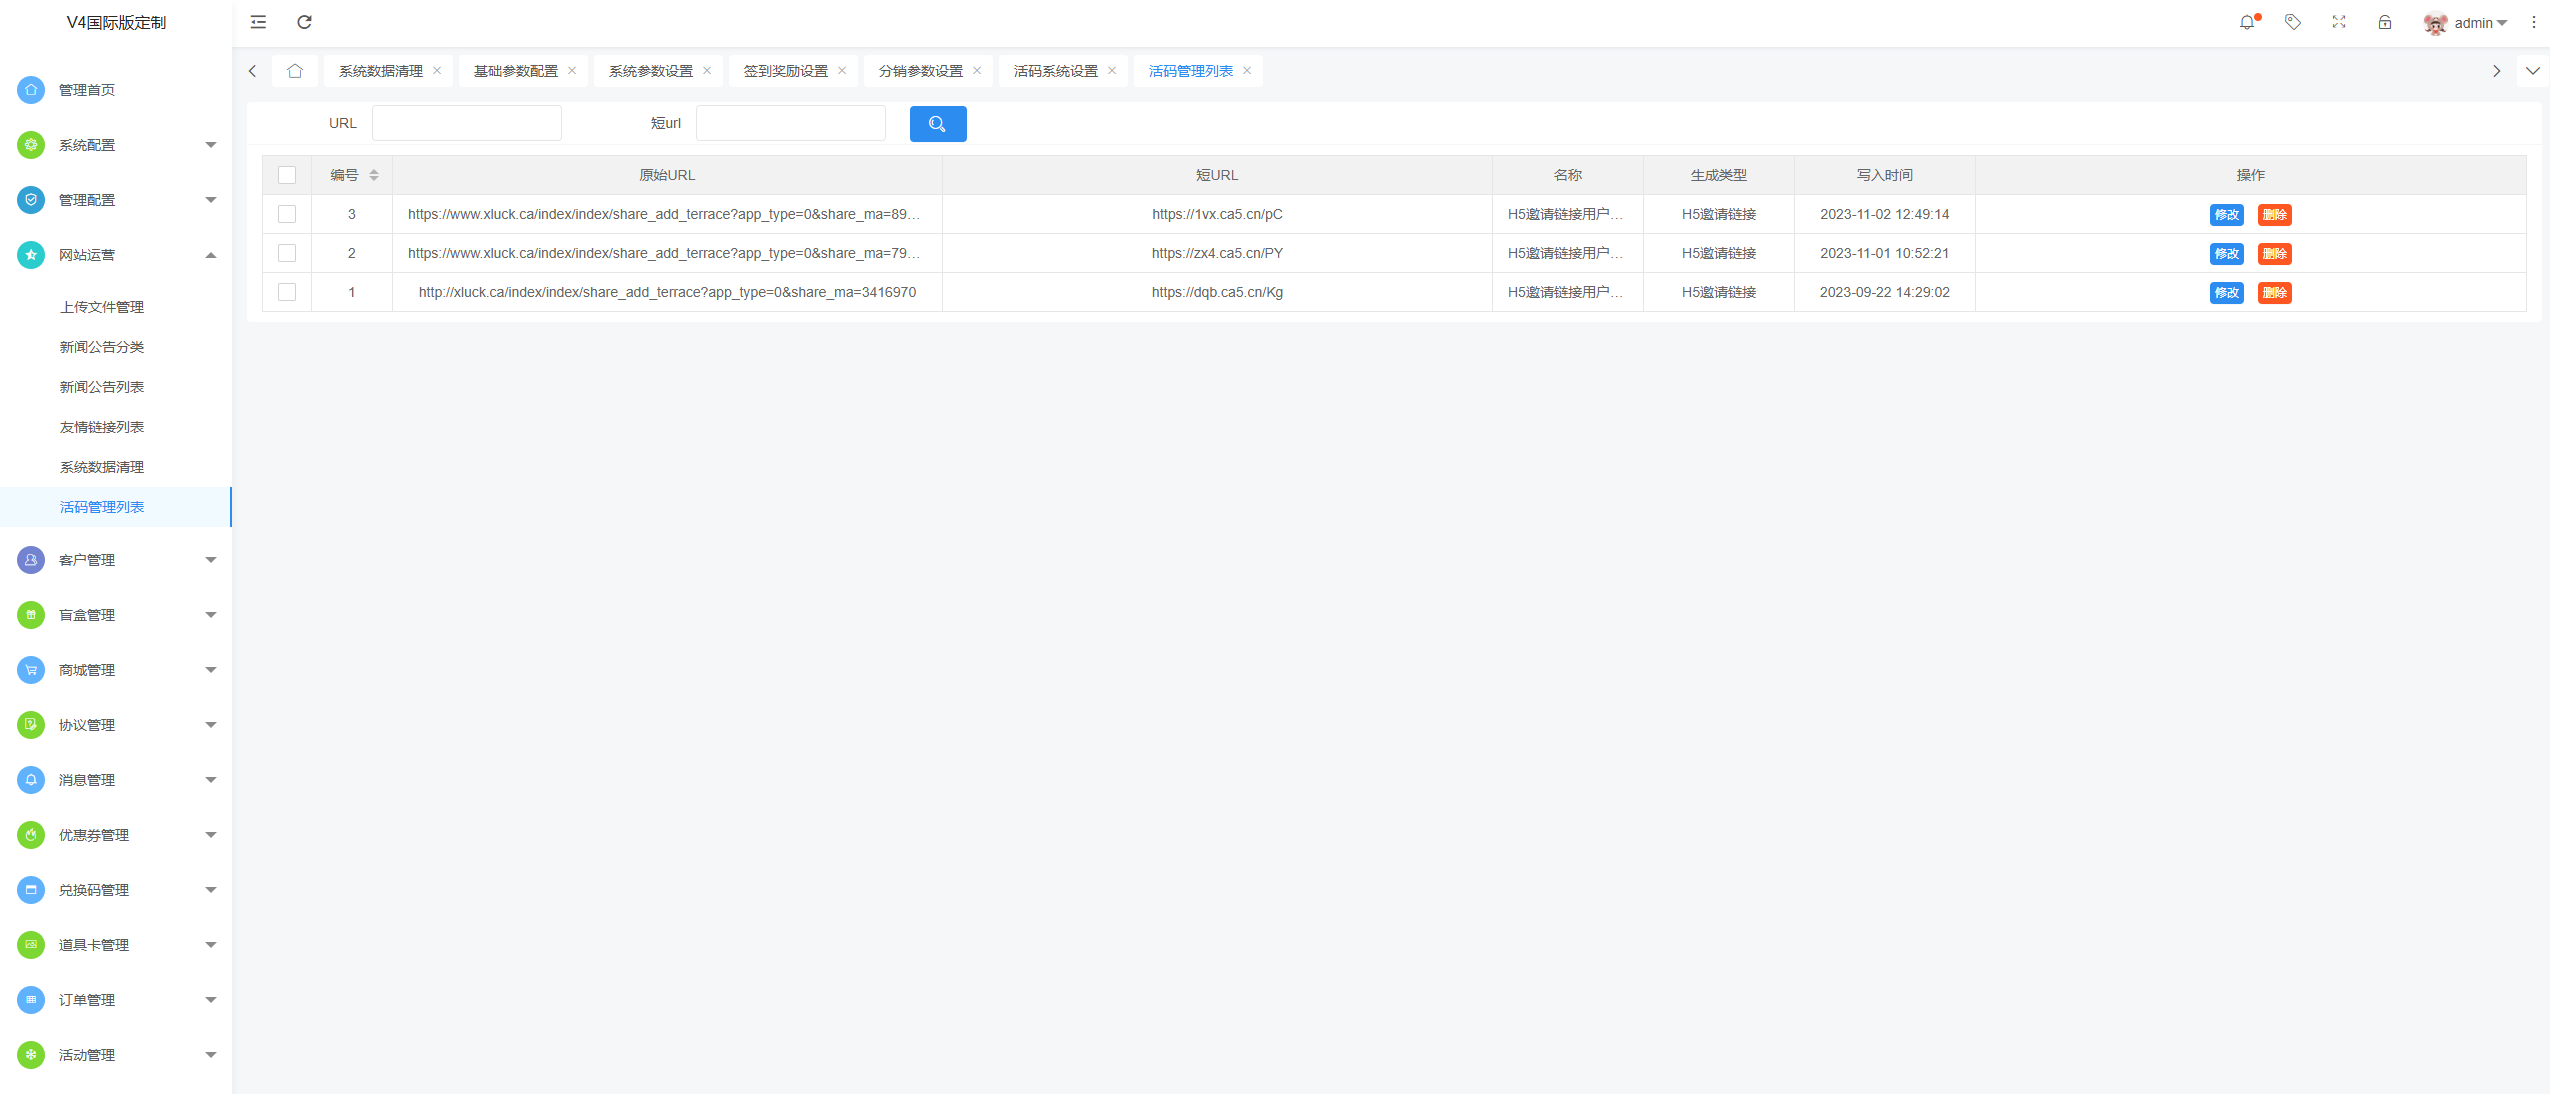Collapse sidebar with the menu fold icon
This screenshot has height=1094, width=2550.
(258, 22)
